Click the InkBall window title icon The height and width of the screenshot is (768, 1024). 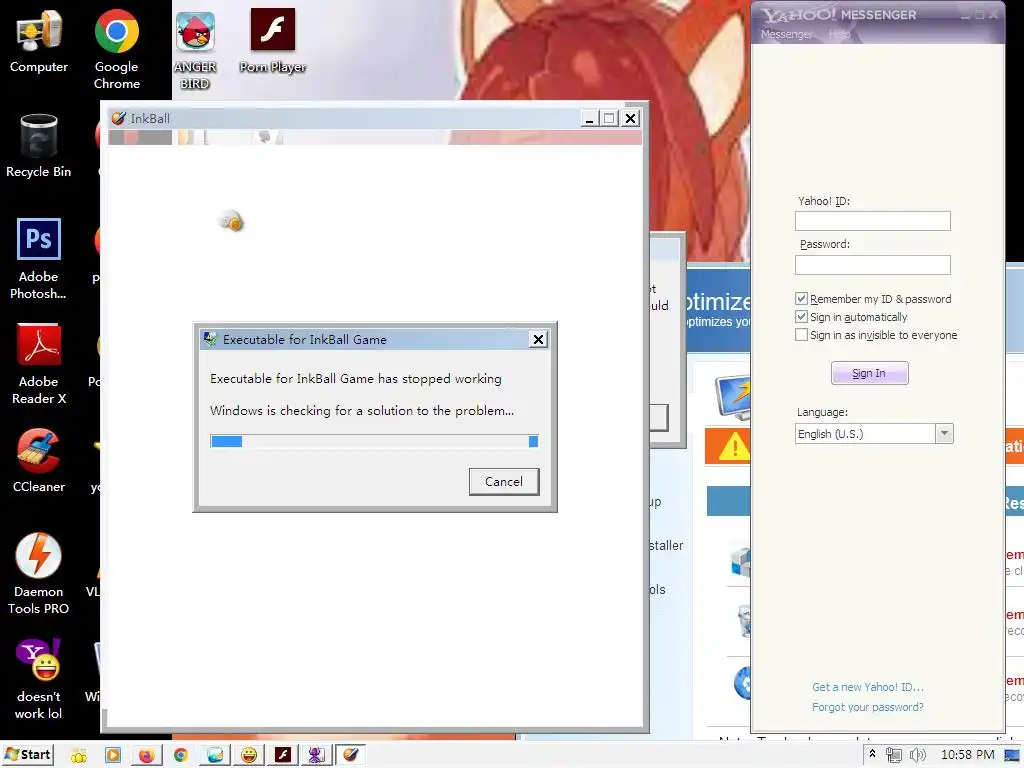click(x=118, y=118)
